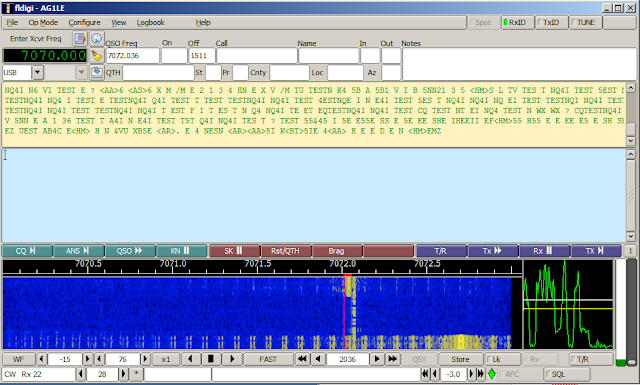640x385 pixels.
Task: Click the QSY button
Action: (419, 359)
